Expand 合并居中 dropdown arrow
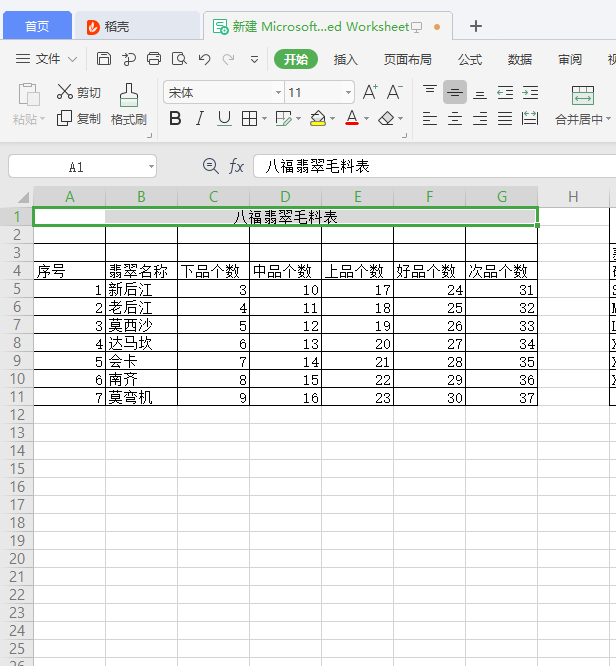616x666 pixels. tap(608, 119)
